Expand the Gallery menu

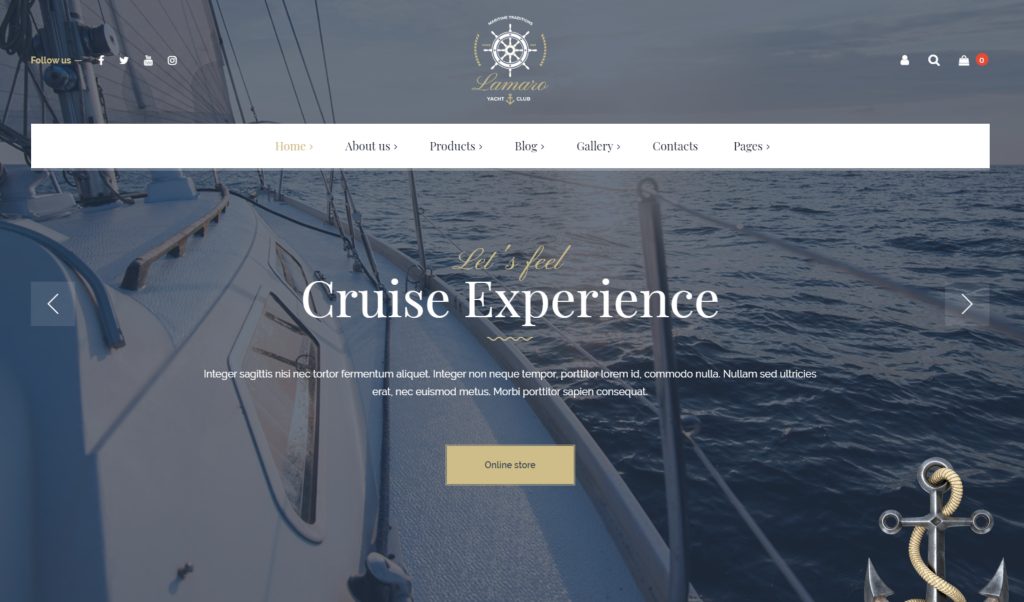point(598,146)
